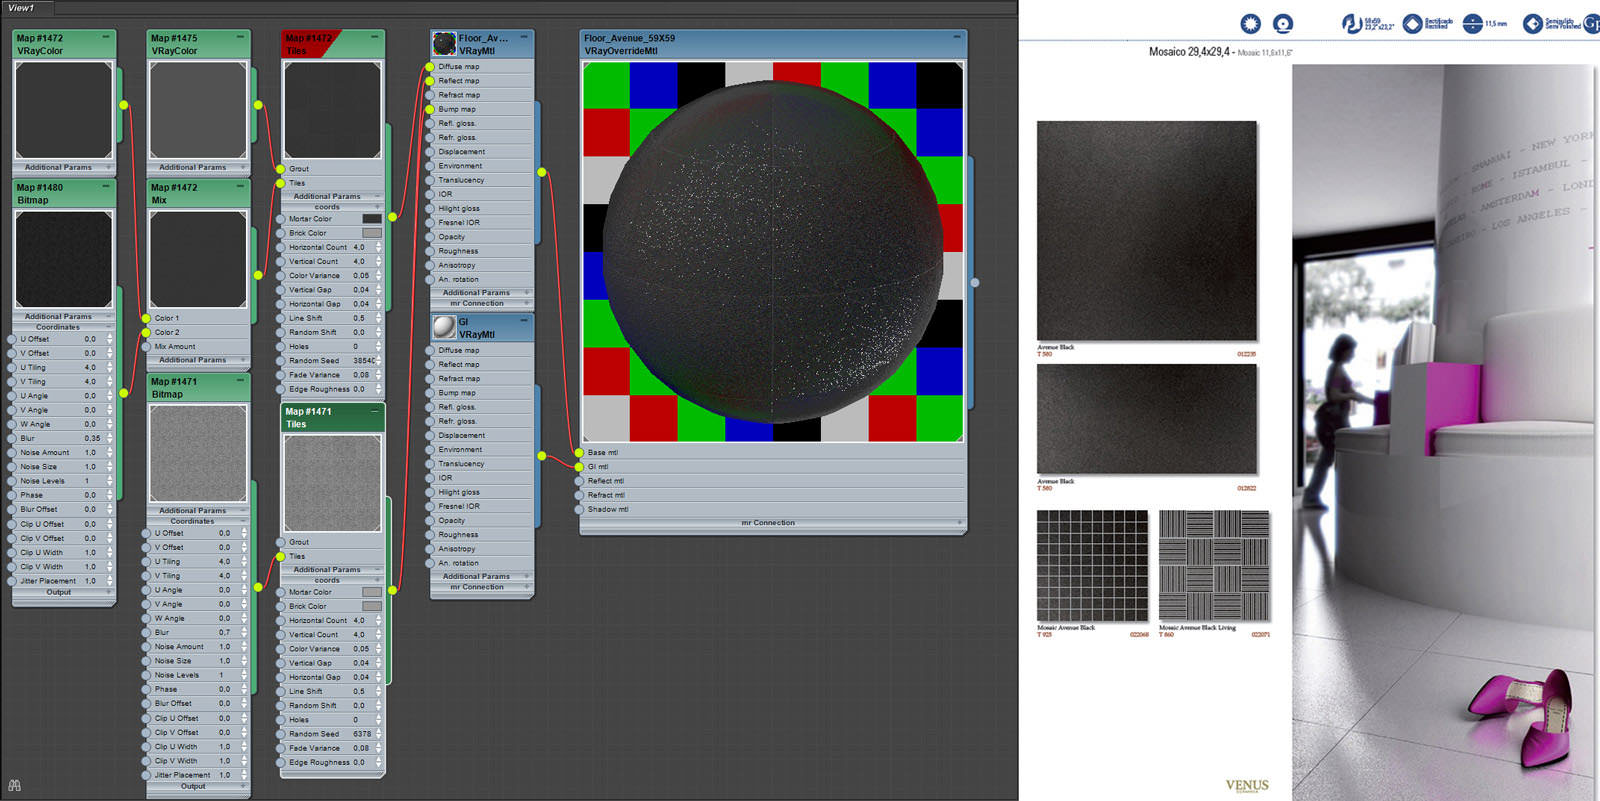The image size is (1600, 801).
Task: Click the Mosaic Avenue Black Living image
Action: pos(1214,565)
